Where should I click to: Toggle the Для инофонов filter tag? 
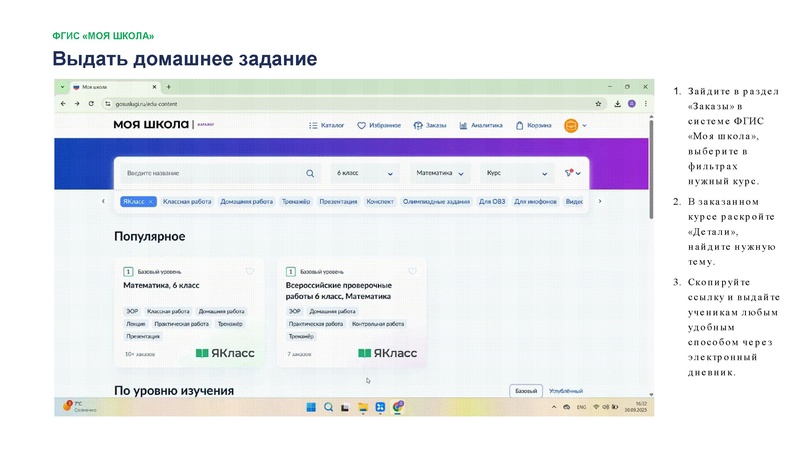535,202
